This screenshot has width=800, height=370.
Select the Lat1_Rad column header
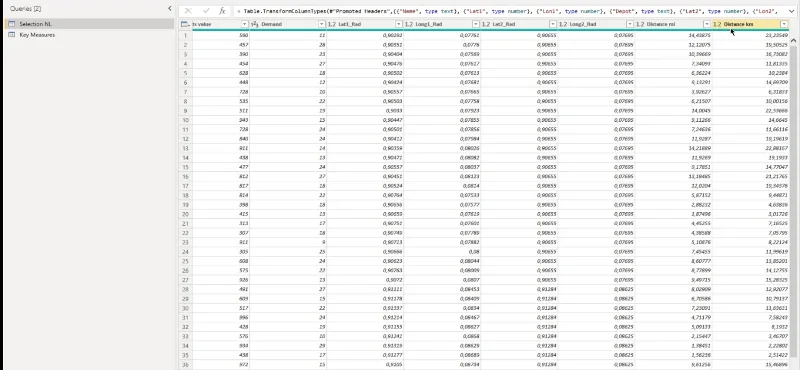pos(365,24)
